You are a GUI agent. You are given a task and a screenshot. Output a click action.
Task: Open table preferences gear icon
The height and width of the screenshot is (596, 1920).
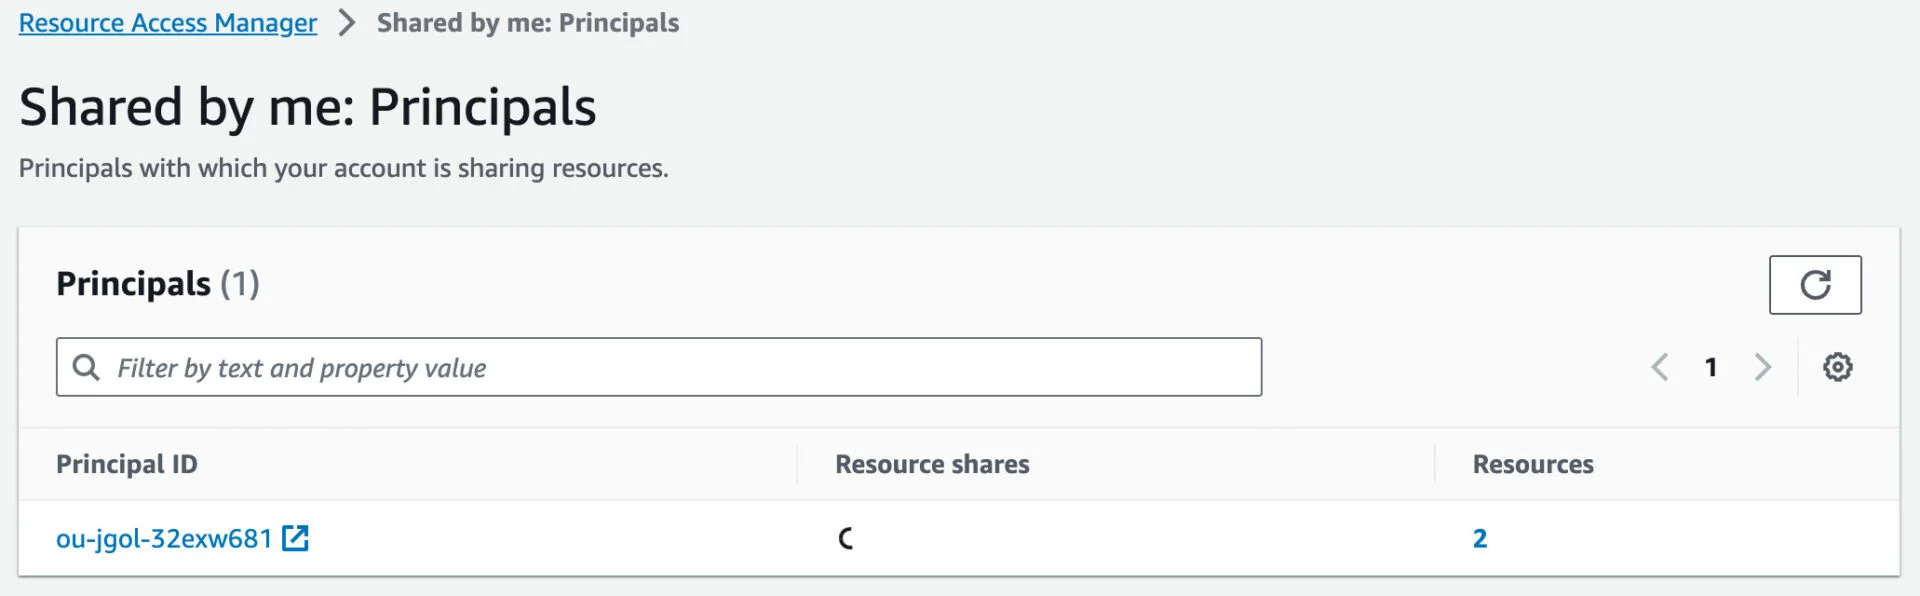(x=1837, y=367)
